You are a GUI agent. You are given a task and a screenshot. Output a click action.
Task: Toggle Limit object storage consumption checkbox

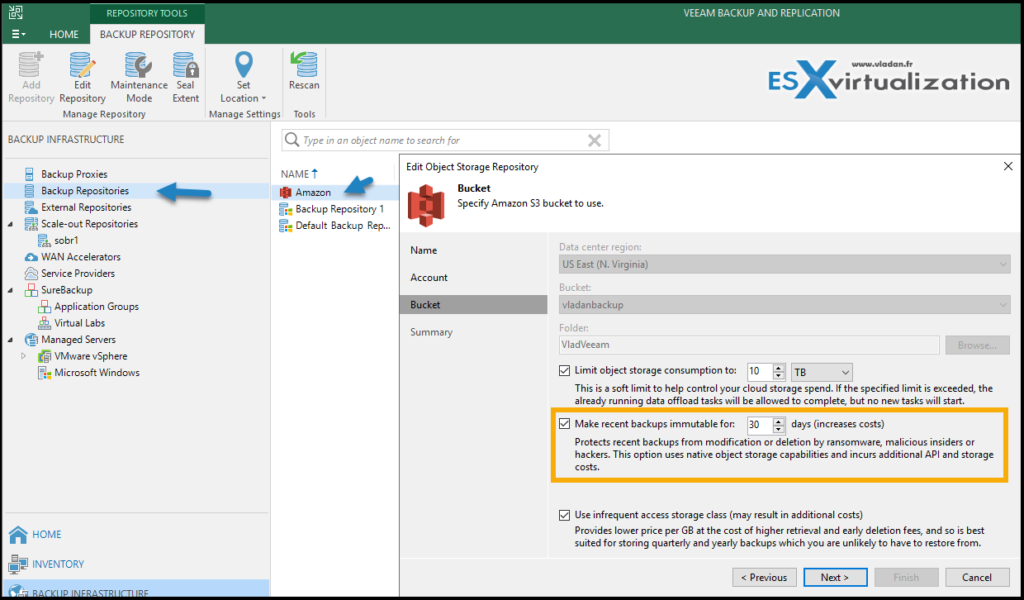(564, 371)
